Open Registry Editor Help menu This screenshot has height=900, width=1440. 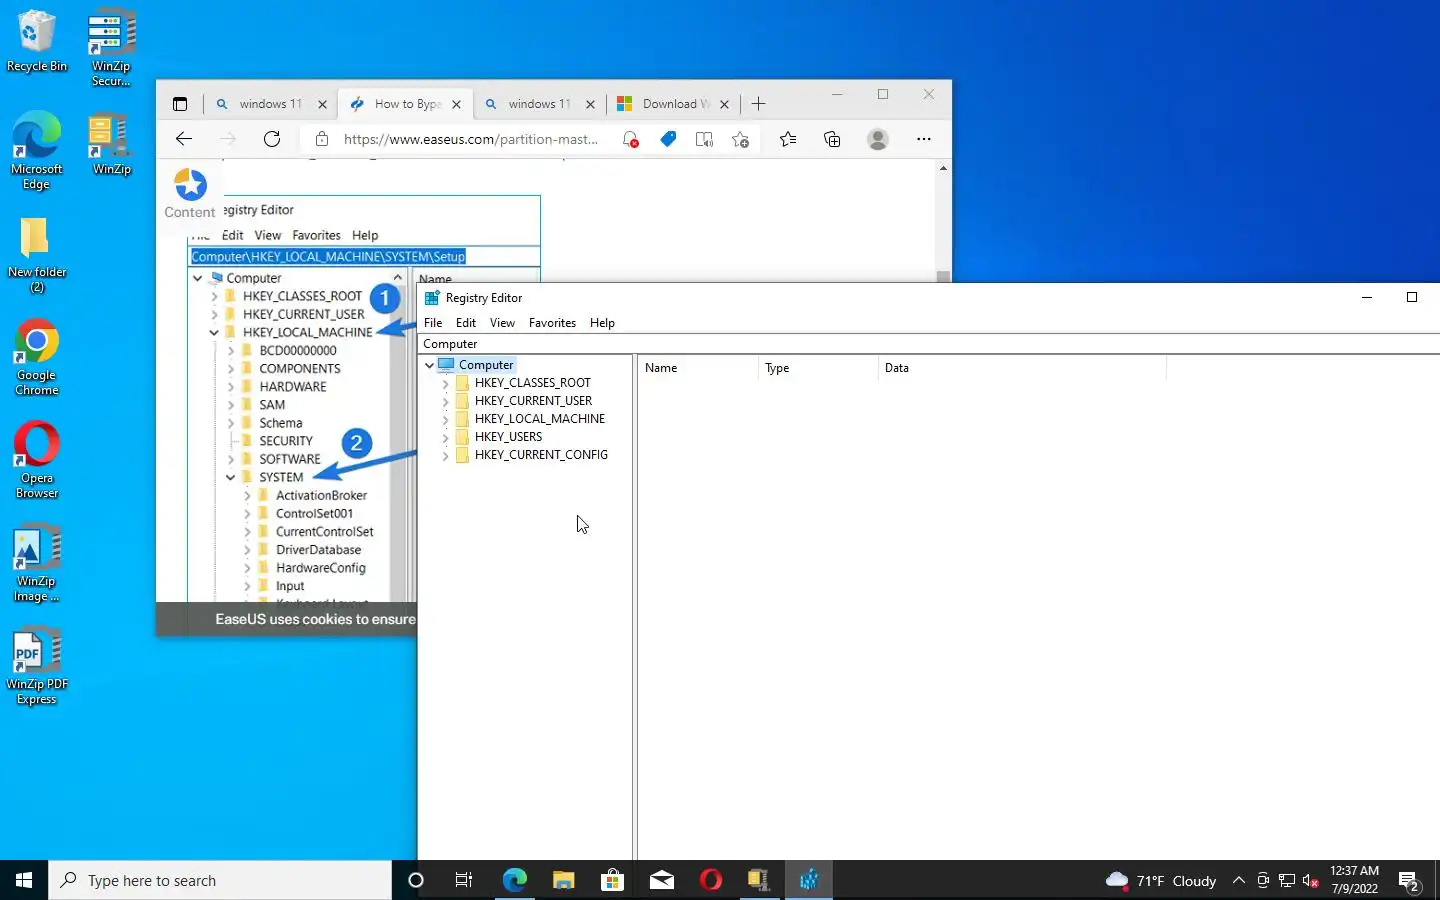[x=602, y=323]
